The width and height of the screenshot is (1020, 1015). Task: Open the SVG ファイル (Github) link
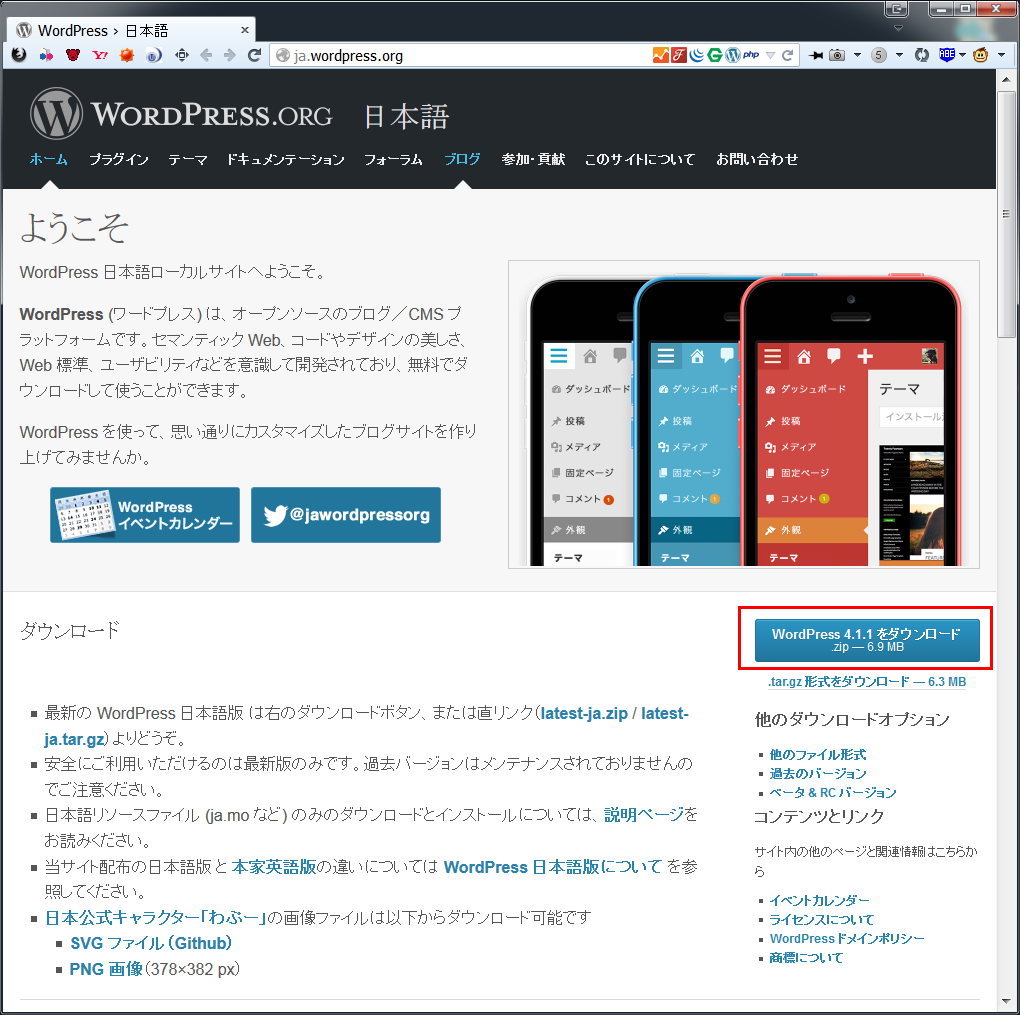click(x=151, y=943)
